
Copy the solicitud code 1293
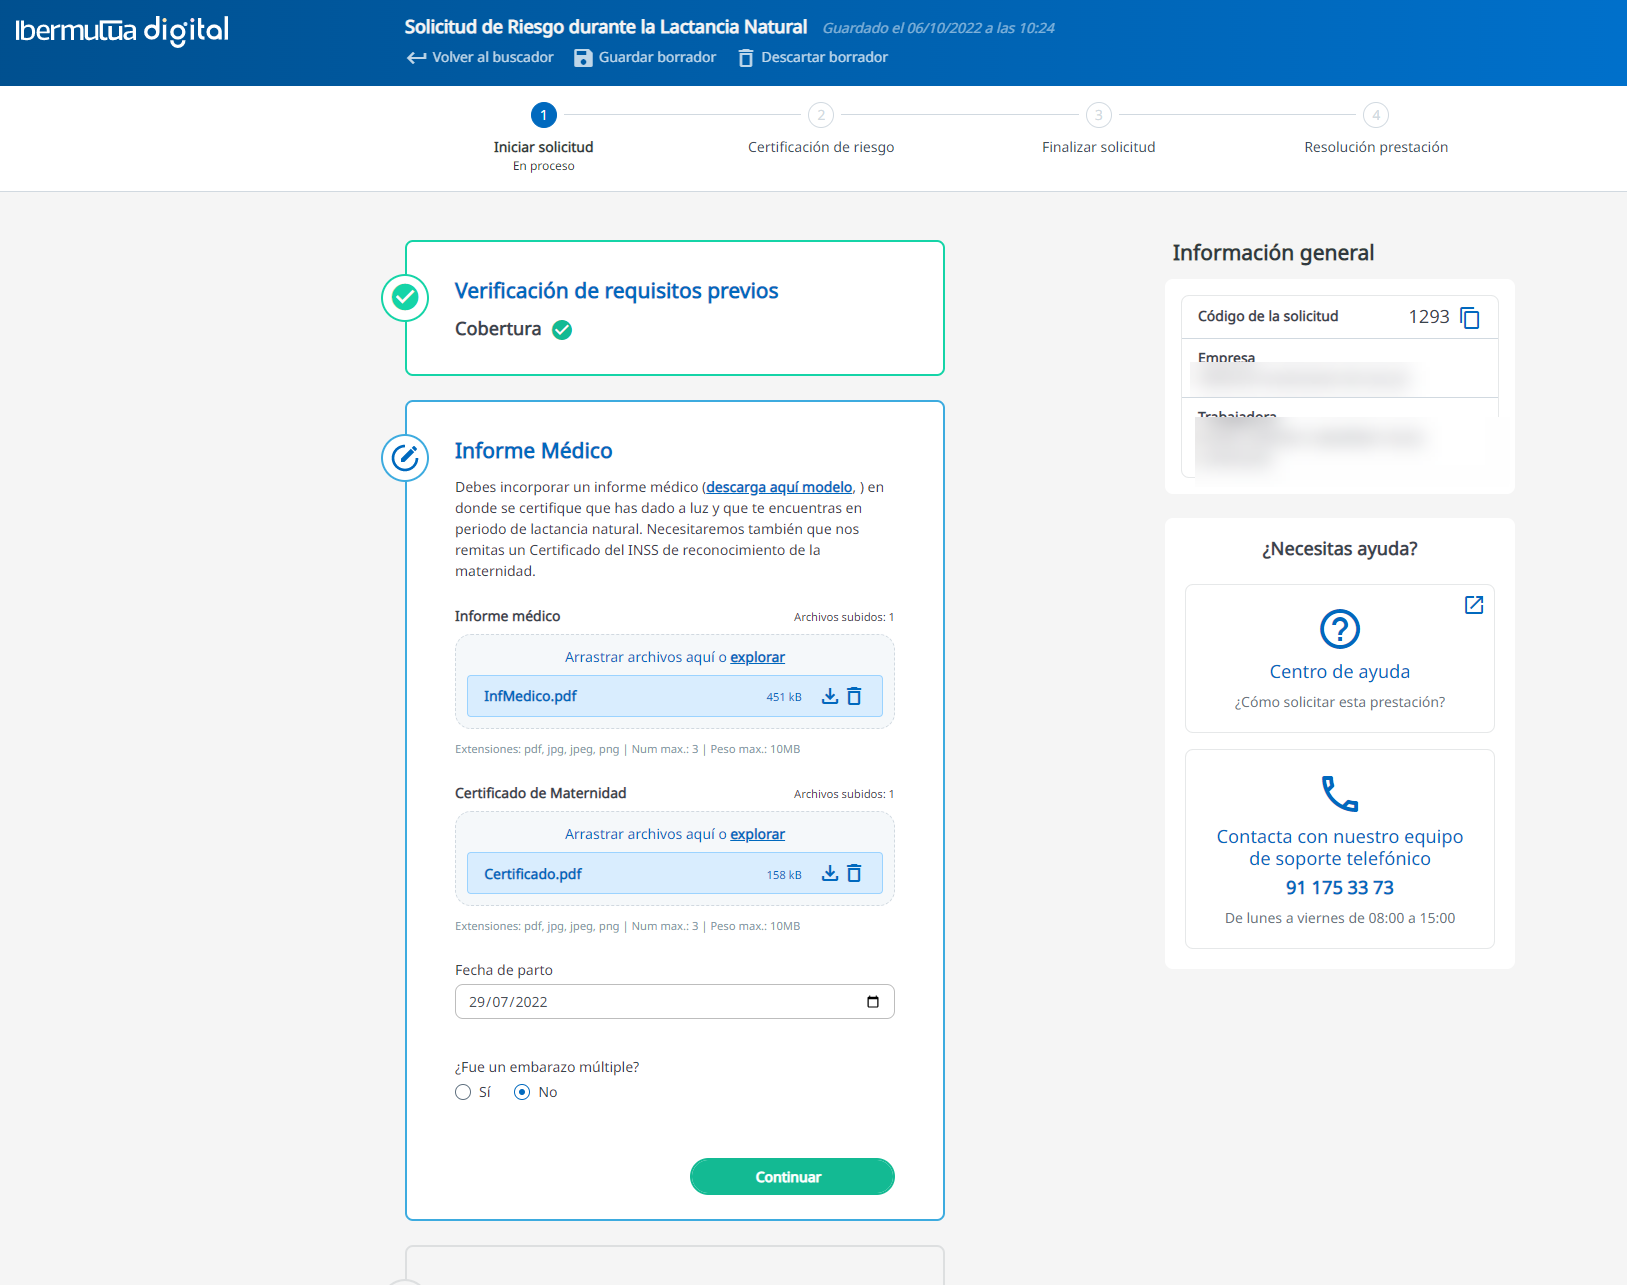click(1469, 317)
